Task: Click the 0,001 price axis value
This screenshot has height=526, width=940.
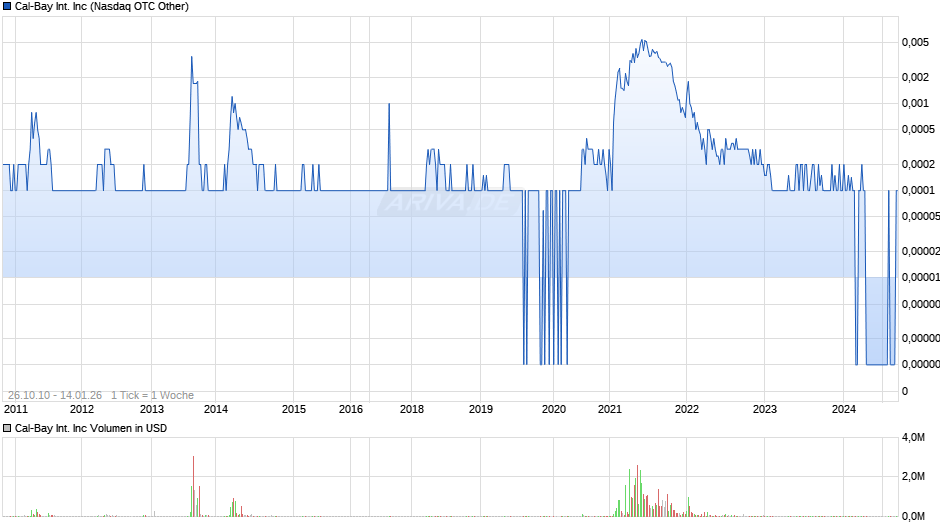Action: [x=915, y=103]
